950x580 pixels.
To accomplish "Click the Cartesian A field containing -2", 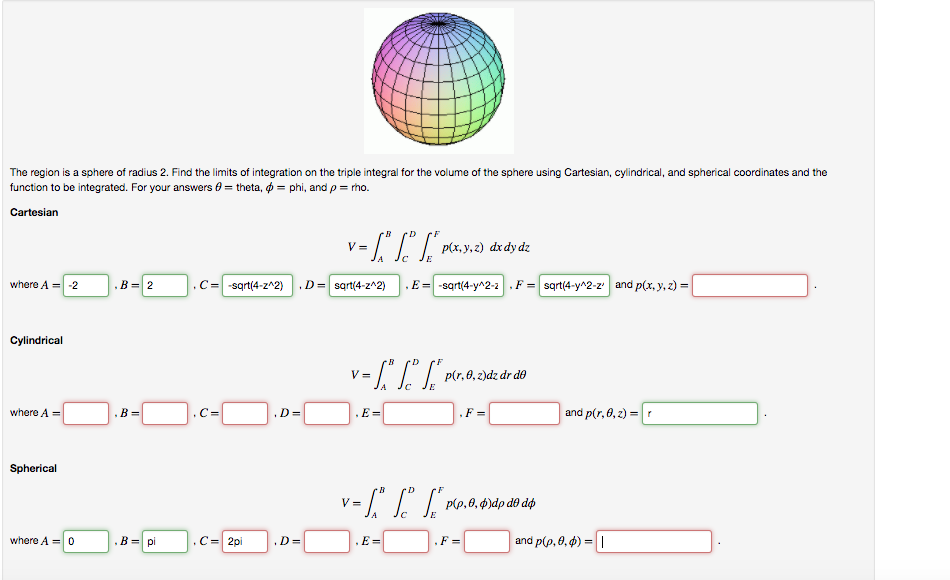I will point(85,285).
